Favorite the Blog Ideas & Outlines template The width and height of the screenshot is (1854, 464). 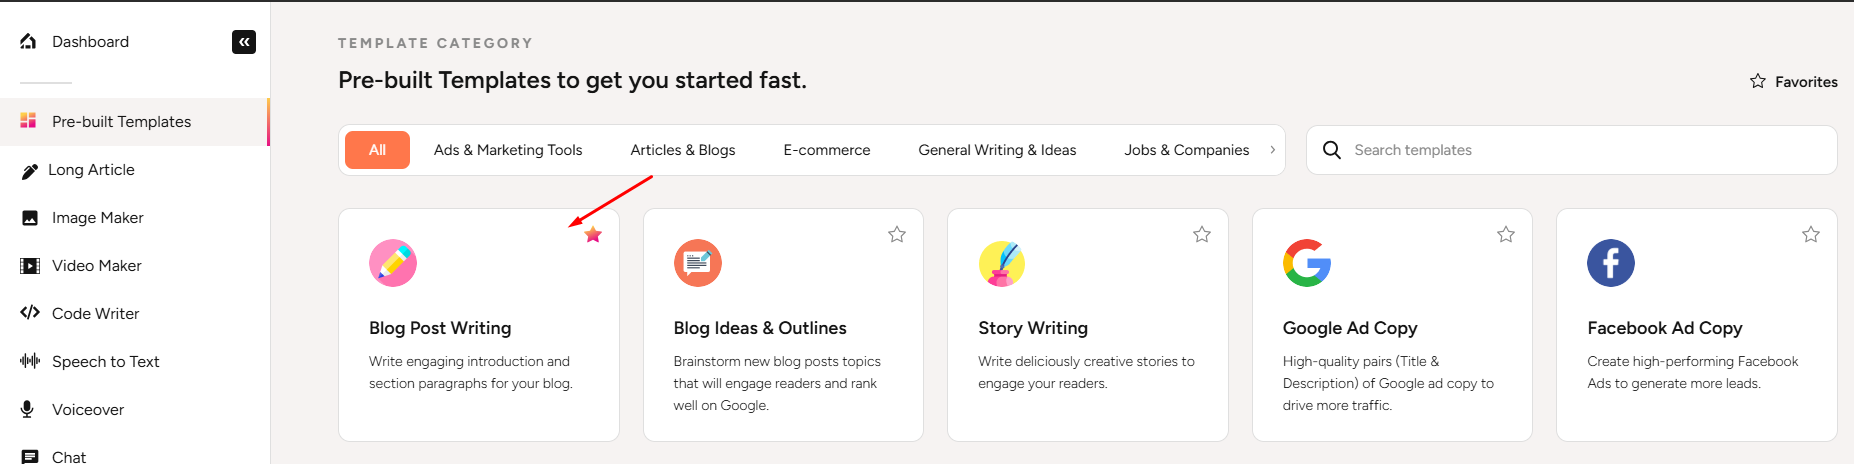[x=897, y=235]
